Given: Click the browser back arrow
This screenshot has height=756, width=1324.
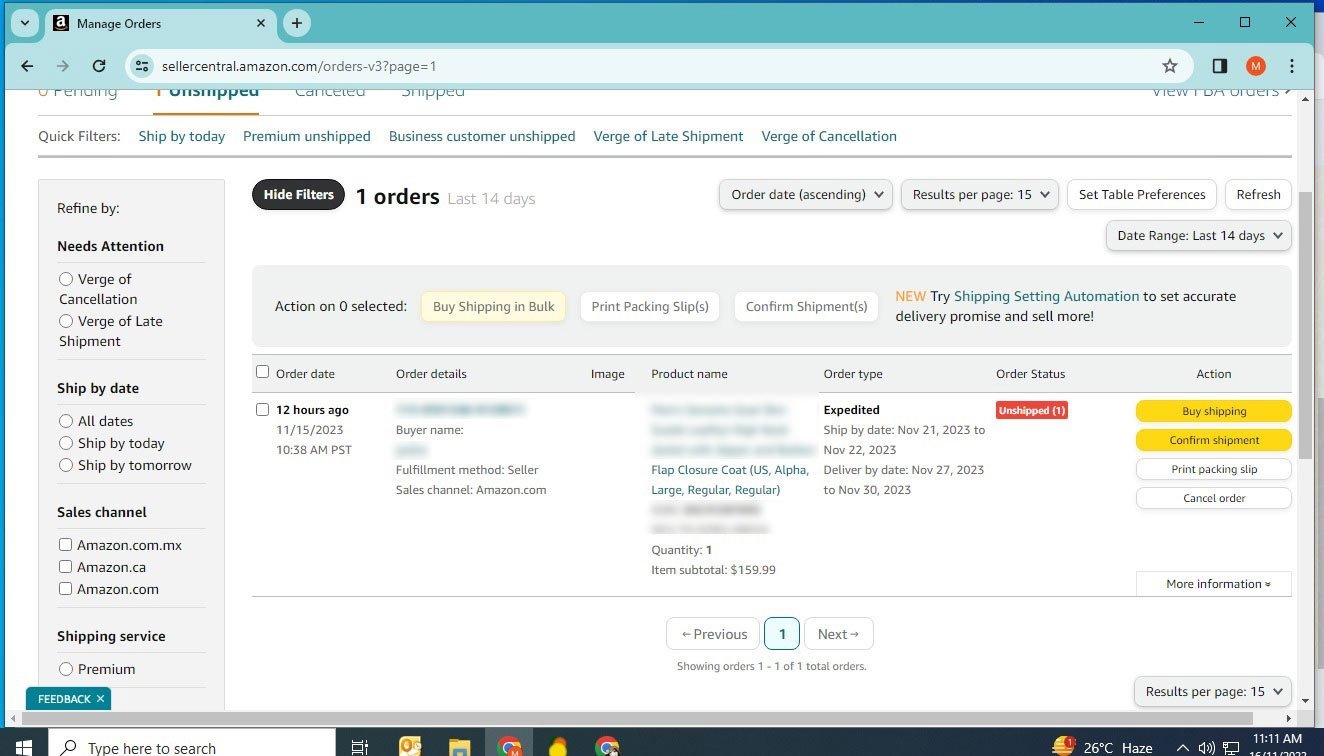Looking at the screenshot, I should [x=27, y=66].
